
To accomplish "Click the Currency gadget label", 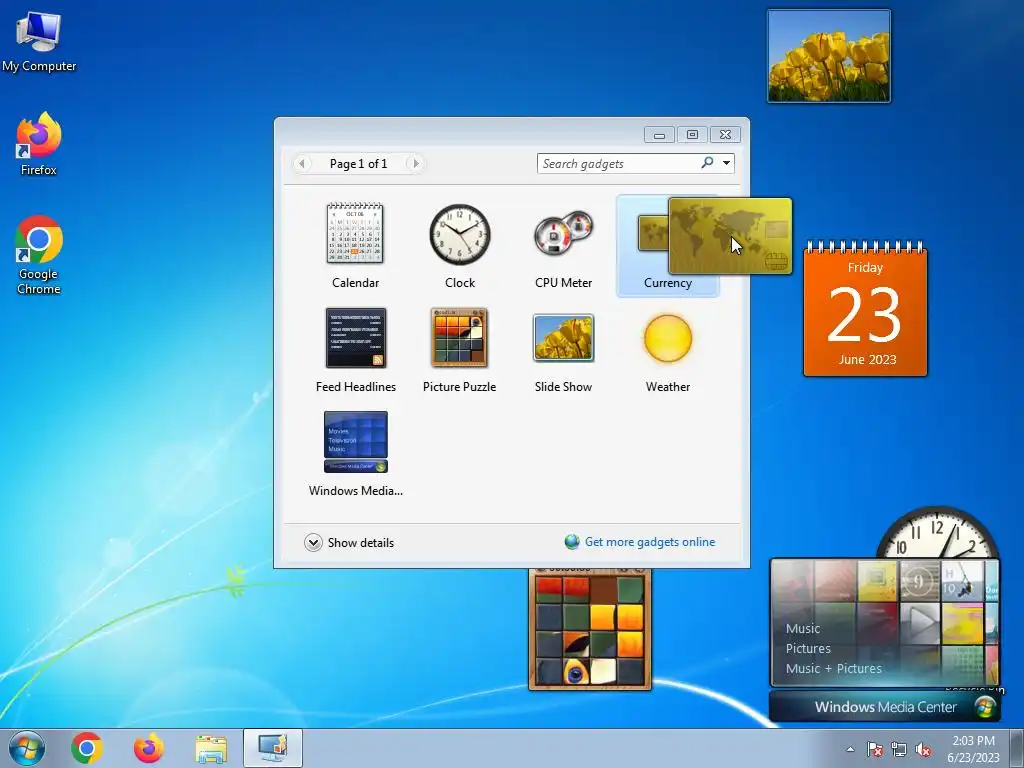I will 667,283.
